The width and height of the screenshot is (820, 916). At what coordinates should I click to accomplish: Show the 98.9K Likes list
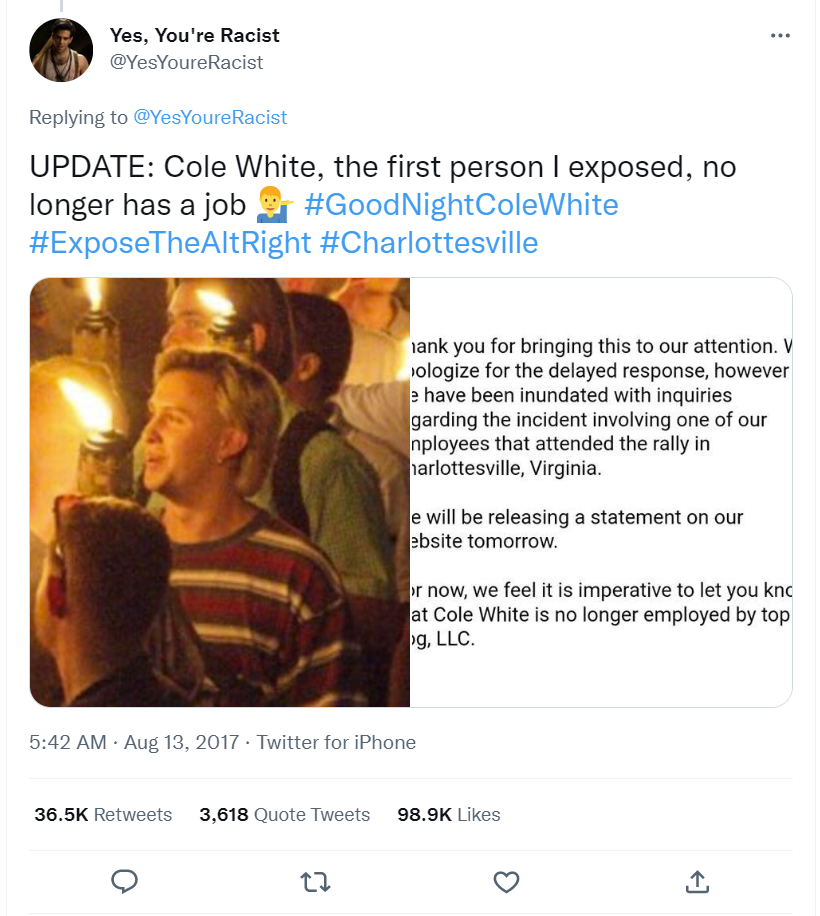[x=449, y=815]
